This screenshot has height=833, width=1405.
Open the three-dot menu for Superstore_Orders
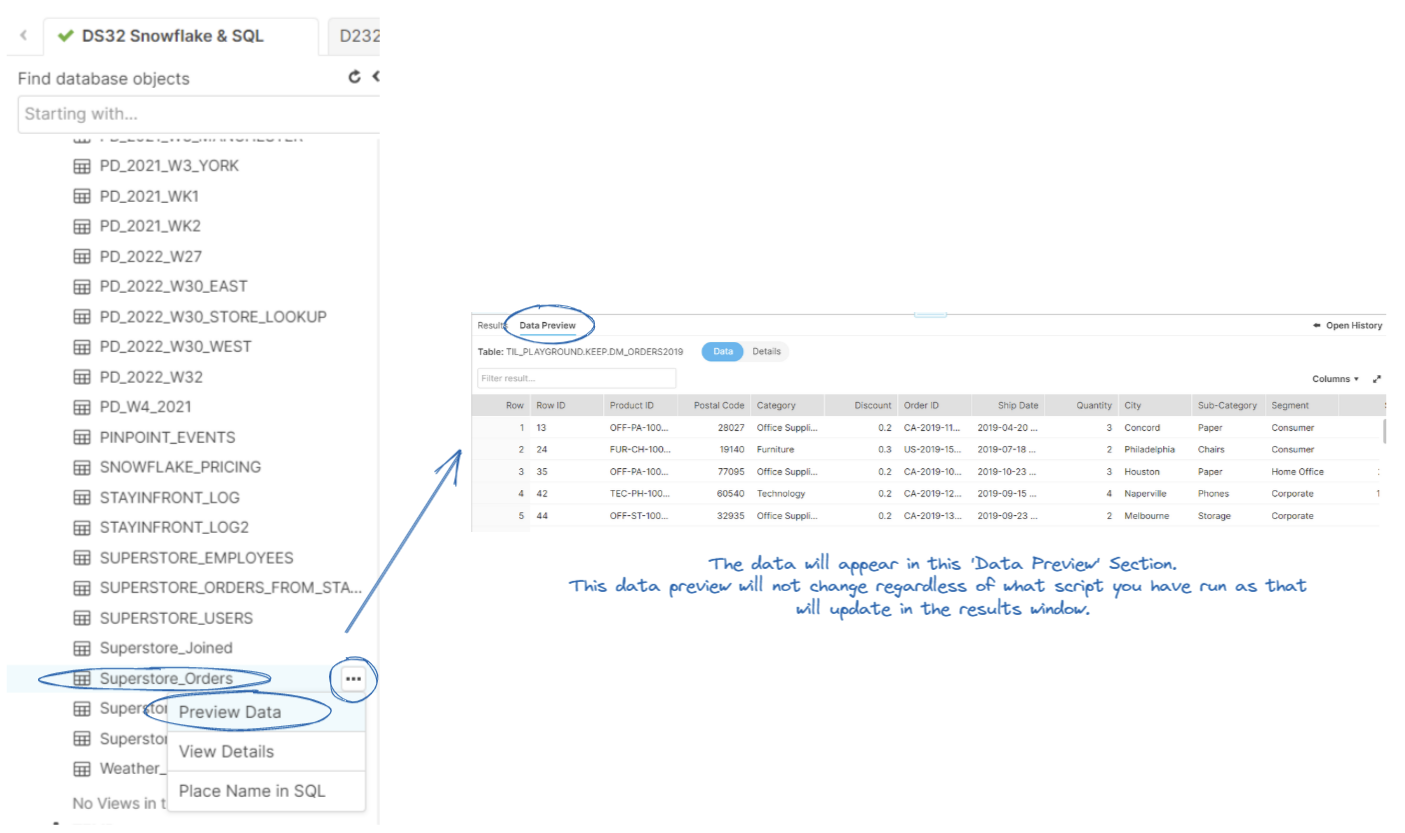pos(353,679)
